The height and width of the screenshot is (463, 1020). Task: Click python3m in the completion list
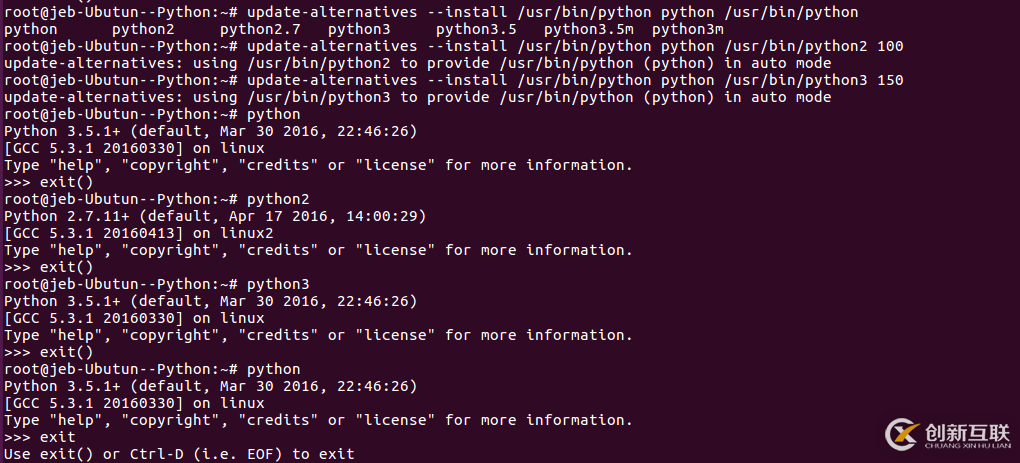pyautogui.click(x=687, y=30)
